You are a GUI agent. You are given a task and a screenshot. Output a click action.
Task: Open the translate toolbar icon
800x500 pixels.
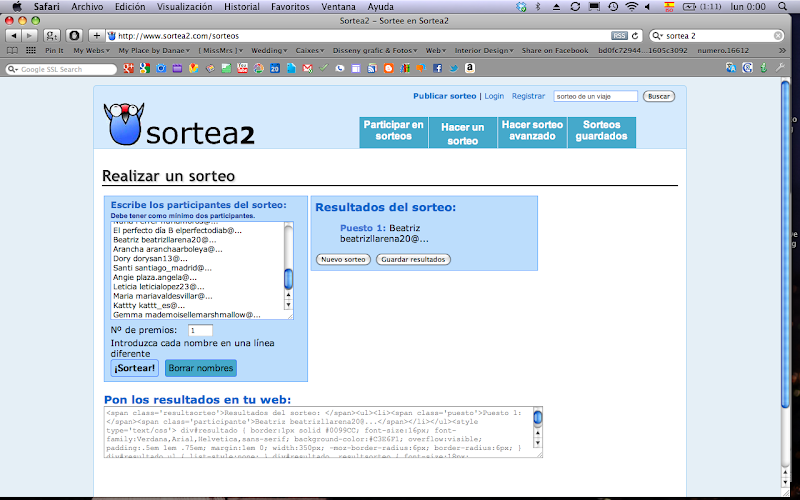731,67
